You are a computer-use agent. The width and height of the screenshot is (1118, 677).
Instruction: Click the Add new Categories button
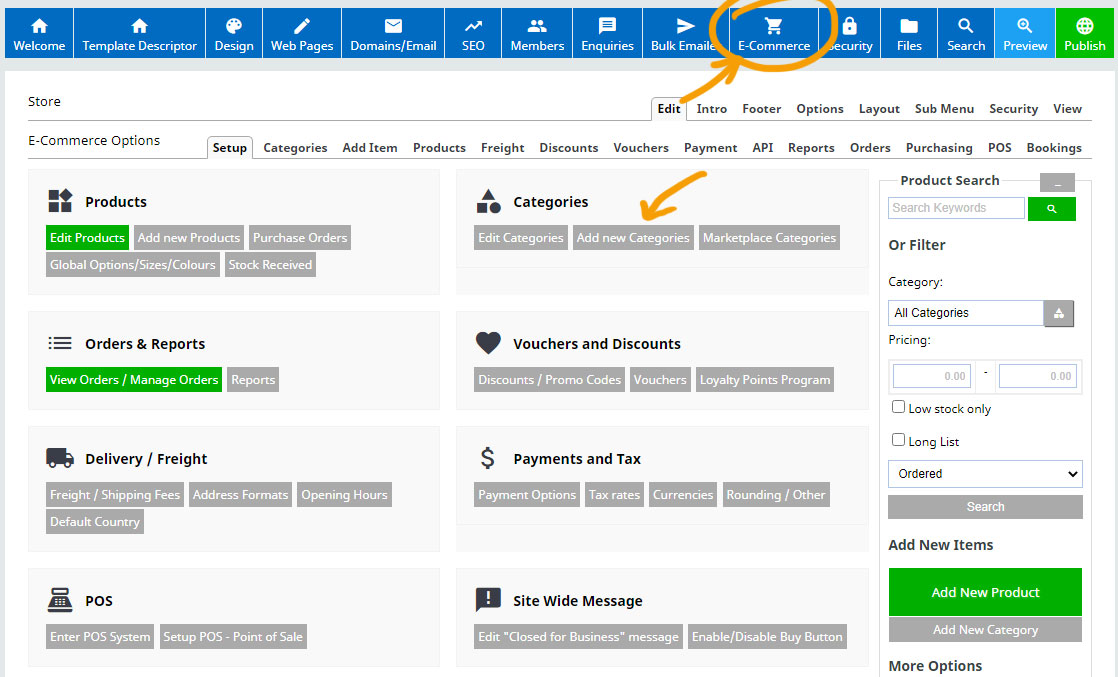click(x=633, y=238)
